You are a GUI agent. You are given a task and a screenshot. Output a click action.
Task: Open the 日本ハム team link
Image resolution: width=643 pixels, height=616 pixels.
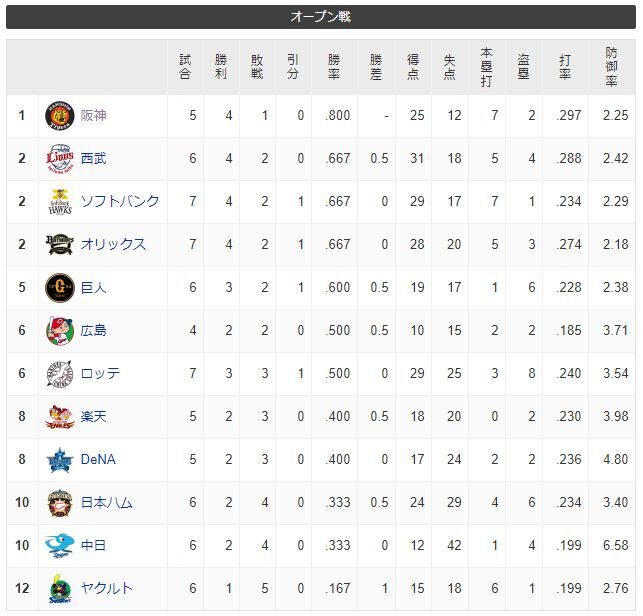[107, 503]
